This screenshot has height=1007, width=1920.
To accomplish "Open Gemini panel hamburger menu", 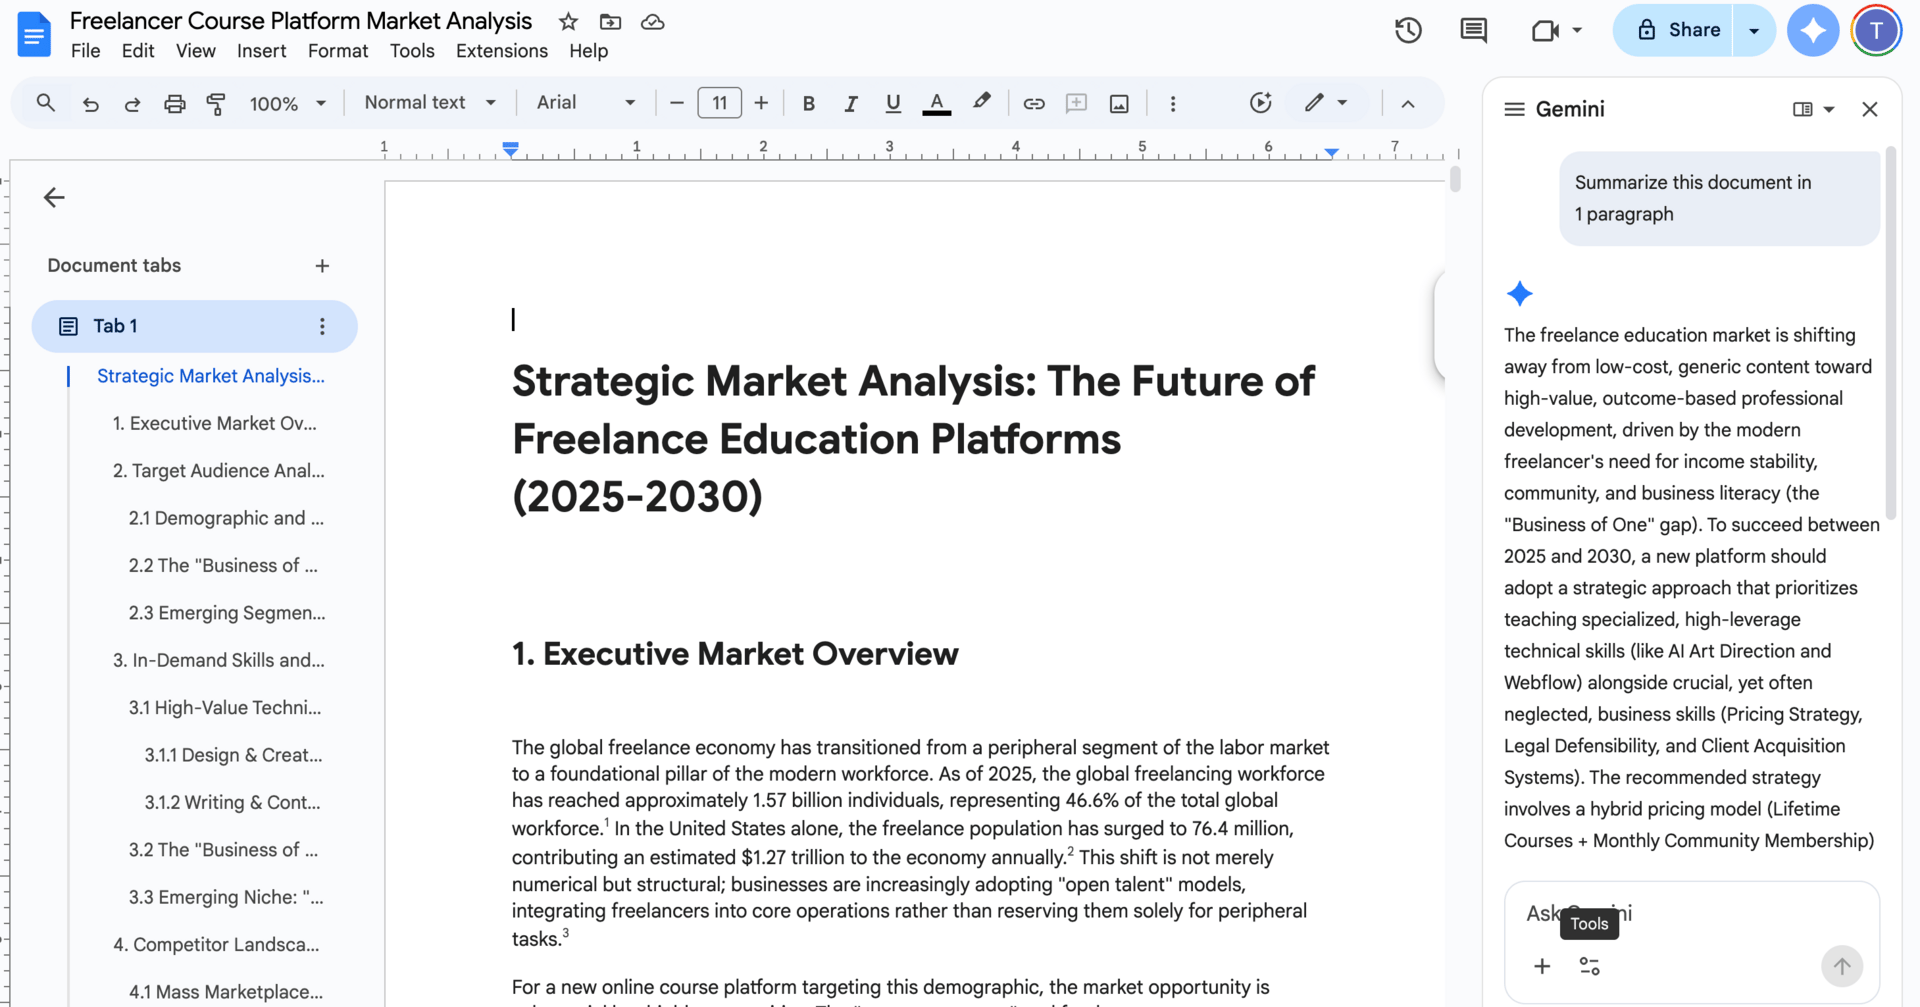I will tap(1514, 109).
